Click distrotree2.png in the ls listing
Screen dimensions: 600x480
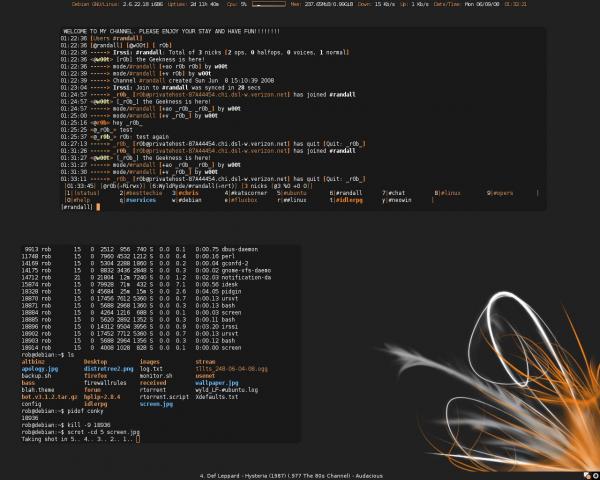[109, 369]
